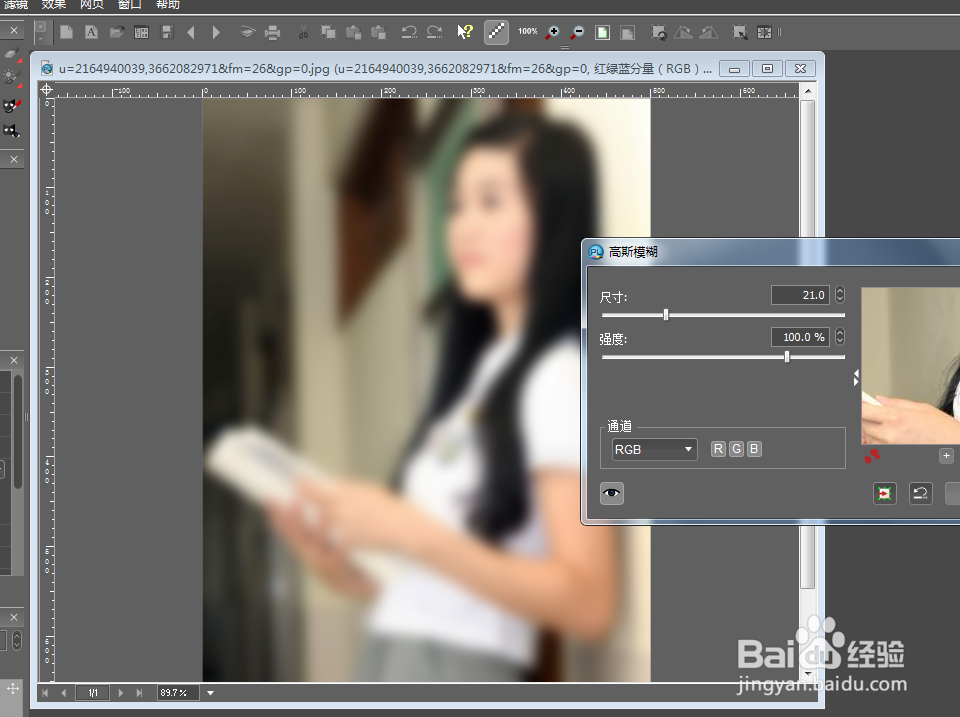
Task: Go to previous image with left triangle
Action: tap(191, 32)
